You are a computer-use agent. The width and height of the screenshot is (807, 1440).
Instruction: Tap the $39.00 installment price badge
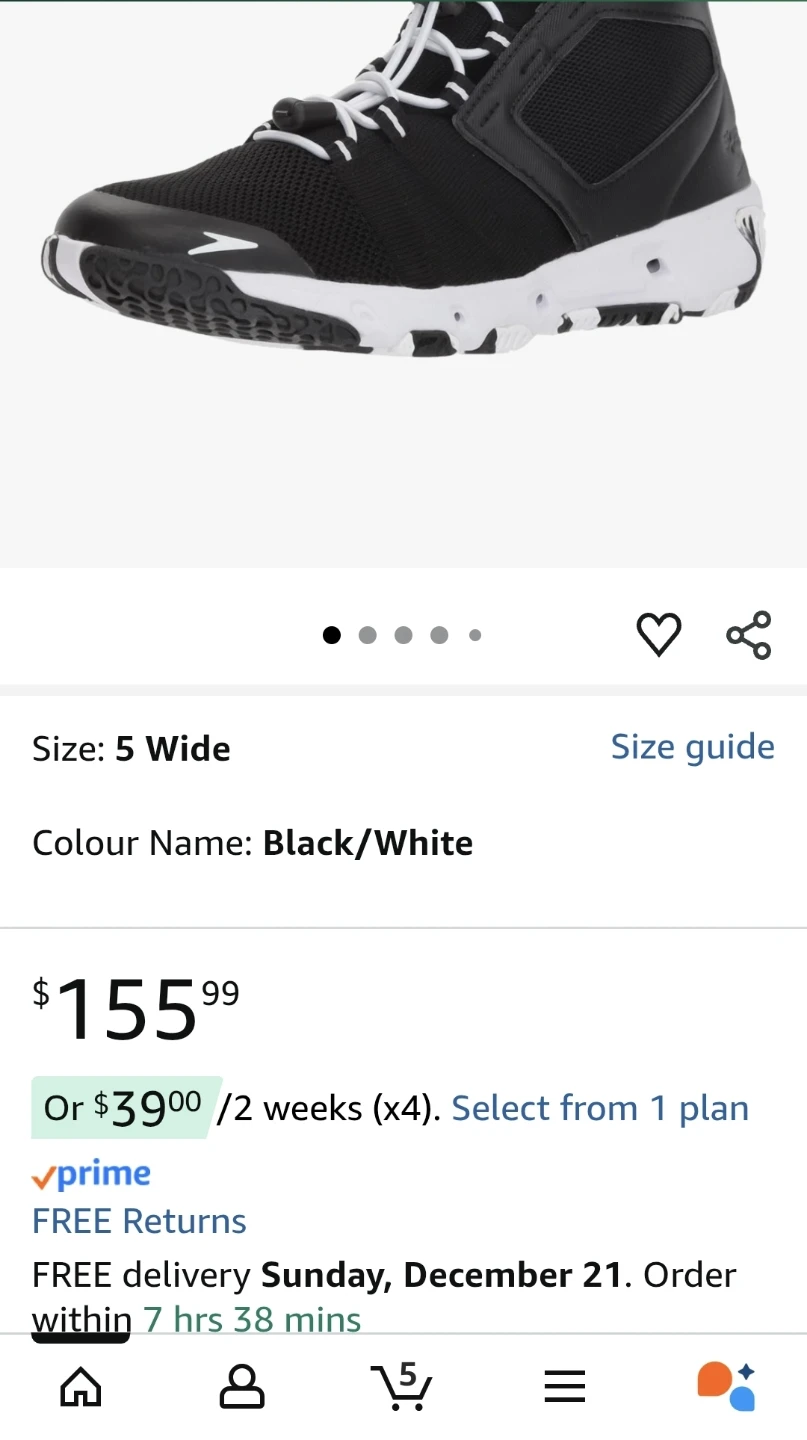coord(124,1107)
